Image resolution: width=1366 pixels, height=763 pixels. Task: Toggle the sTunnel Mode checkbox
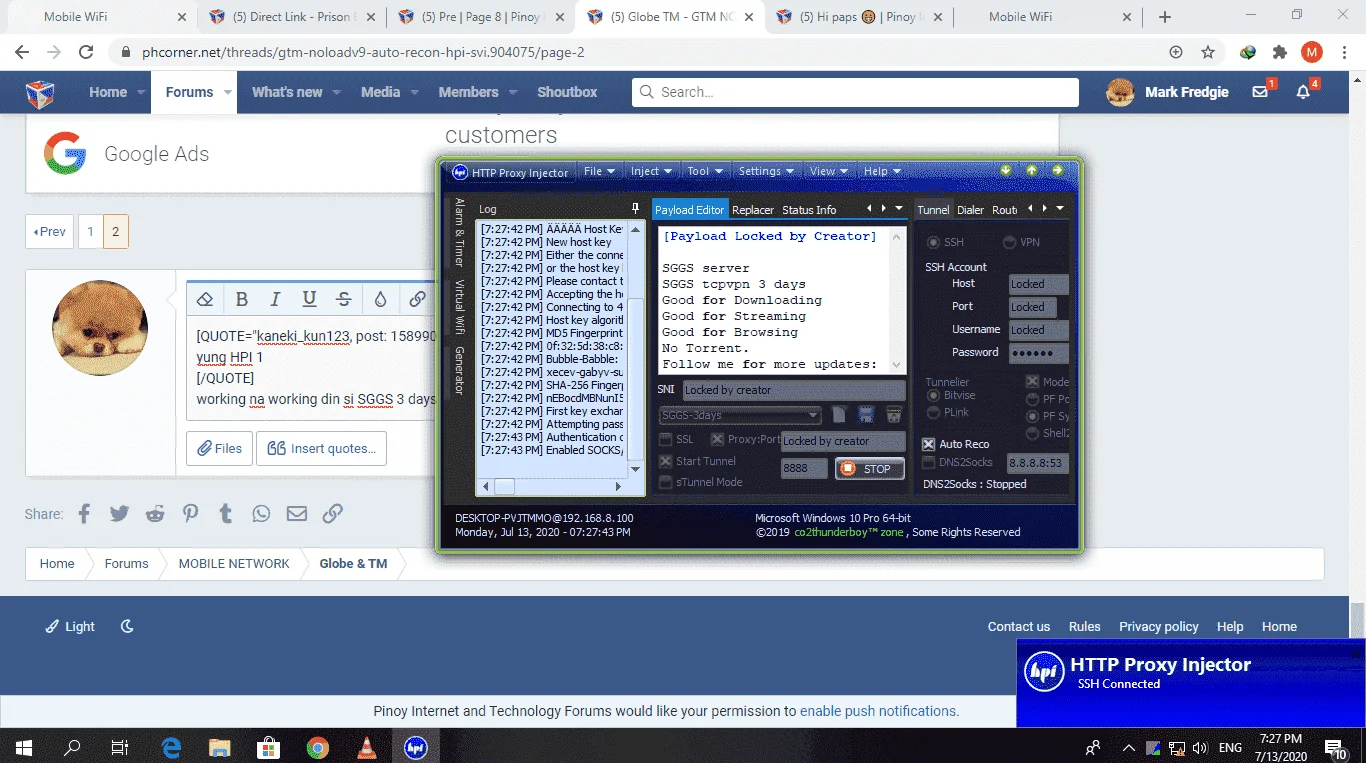[666, 482]
